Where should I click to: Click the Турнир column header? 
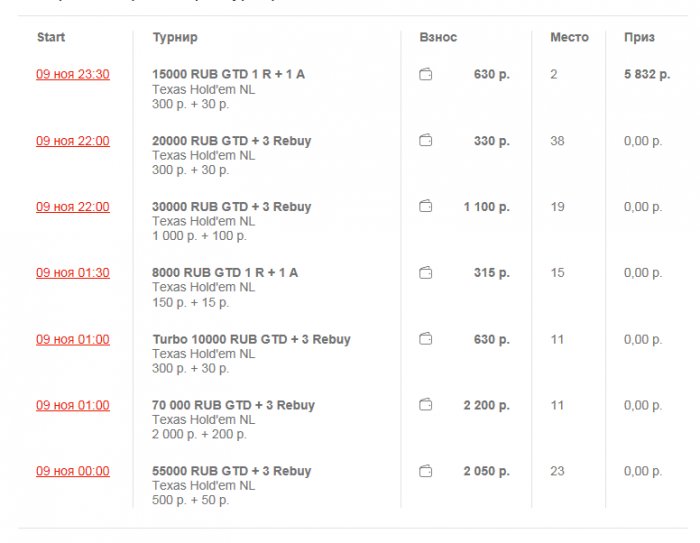(175, 37)
